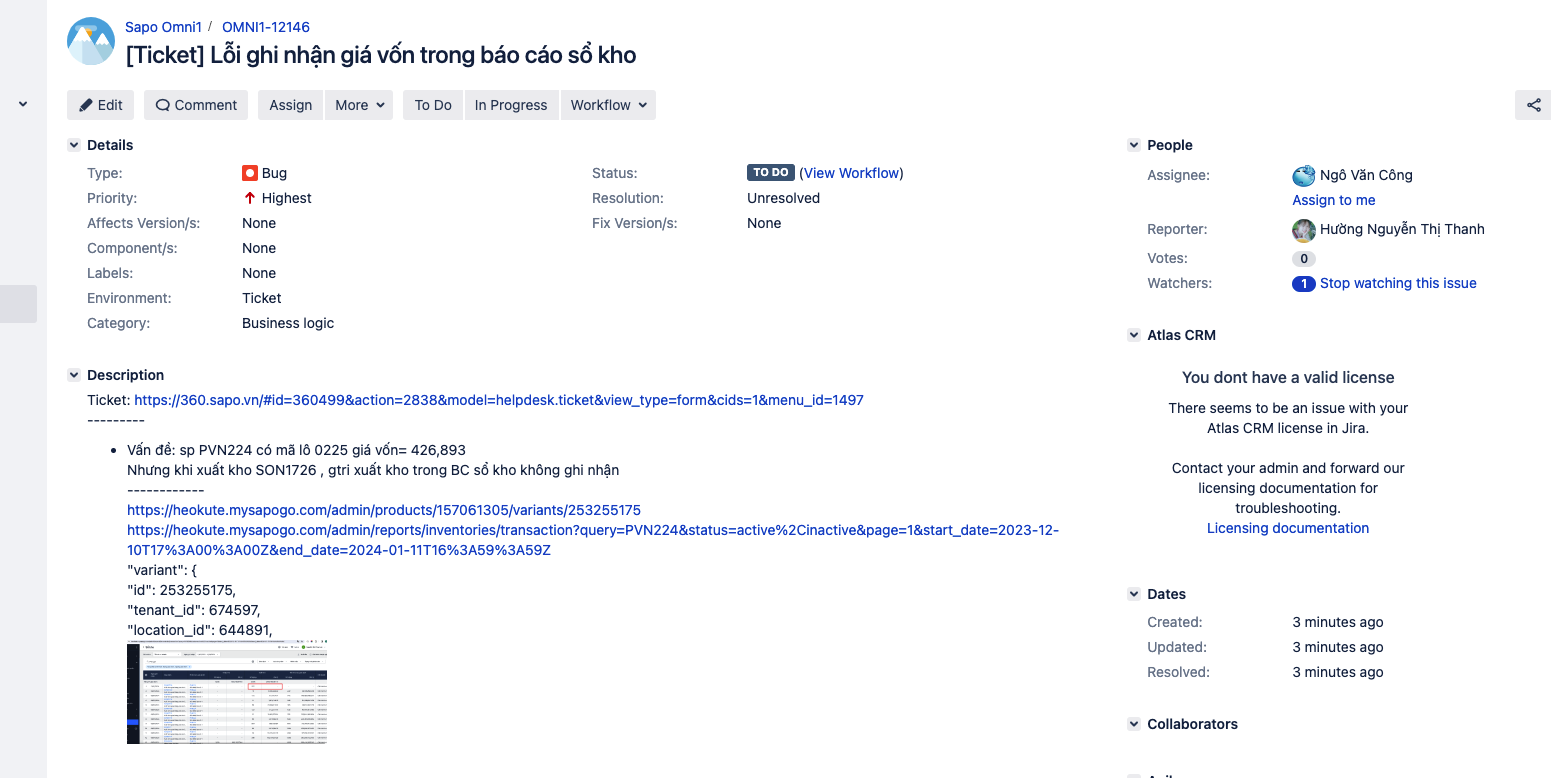Open the More dropdown menu
The width and height of the screenshot is (1551, 778).
pyautogui.click(x=359, y=105)
